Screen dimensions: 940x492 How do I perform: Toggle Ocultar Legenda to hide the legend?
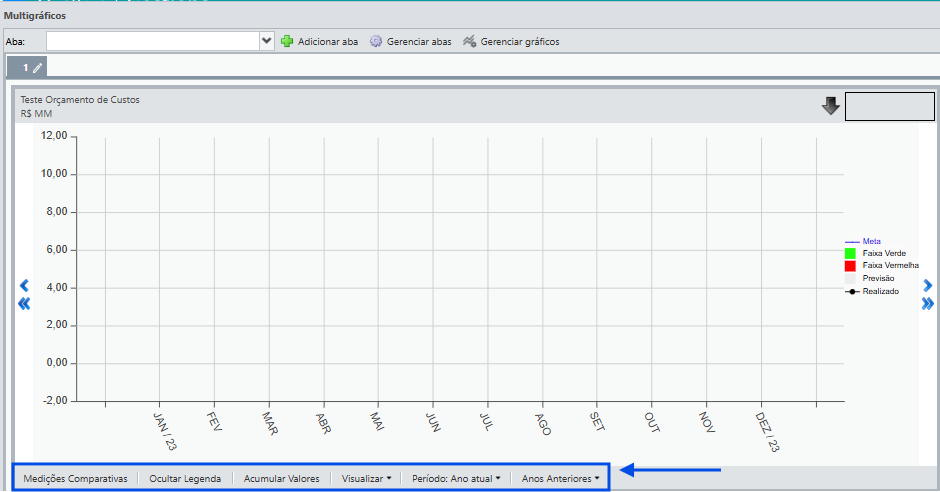185,478
